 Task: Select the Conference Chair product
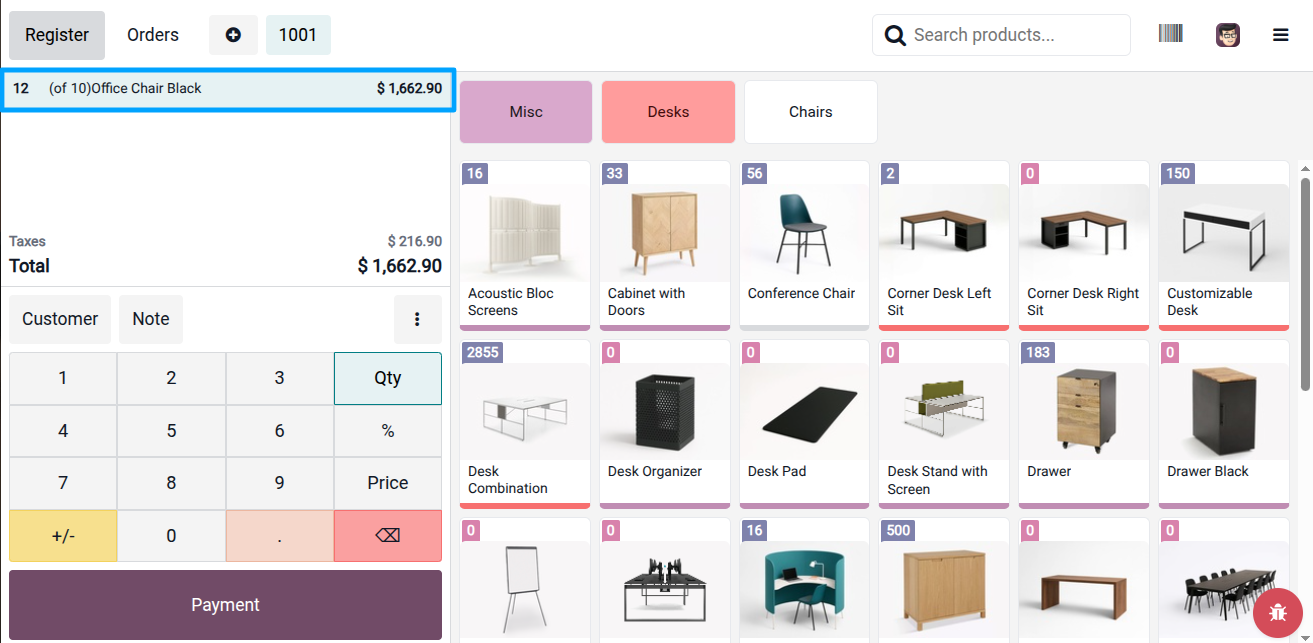(x=804, y=245)
